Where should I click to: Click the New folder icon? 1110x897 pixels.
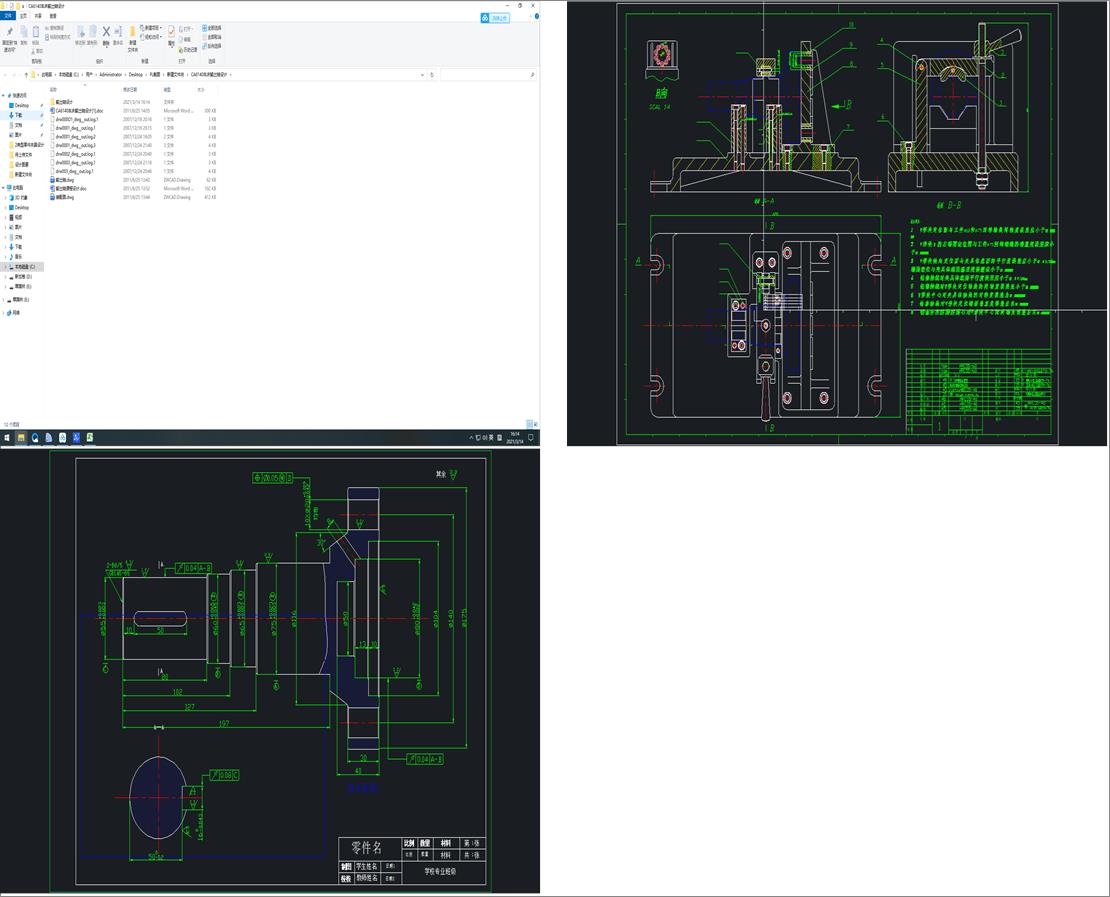(133, 33)
